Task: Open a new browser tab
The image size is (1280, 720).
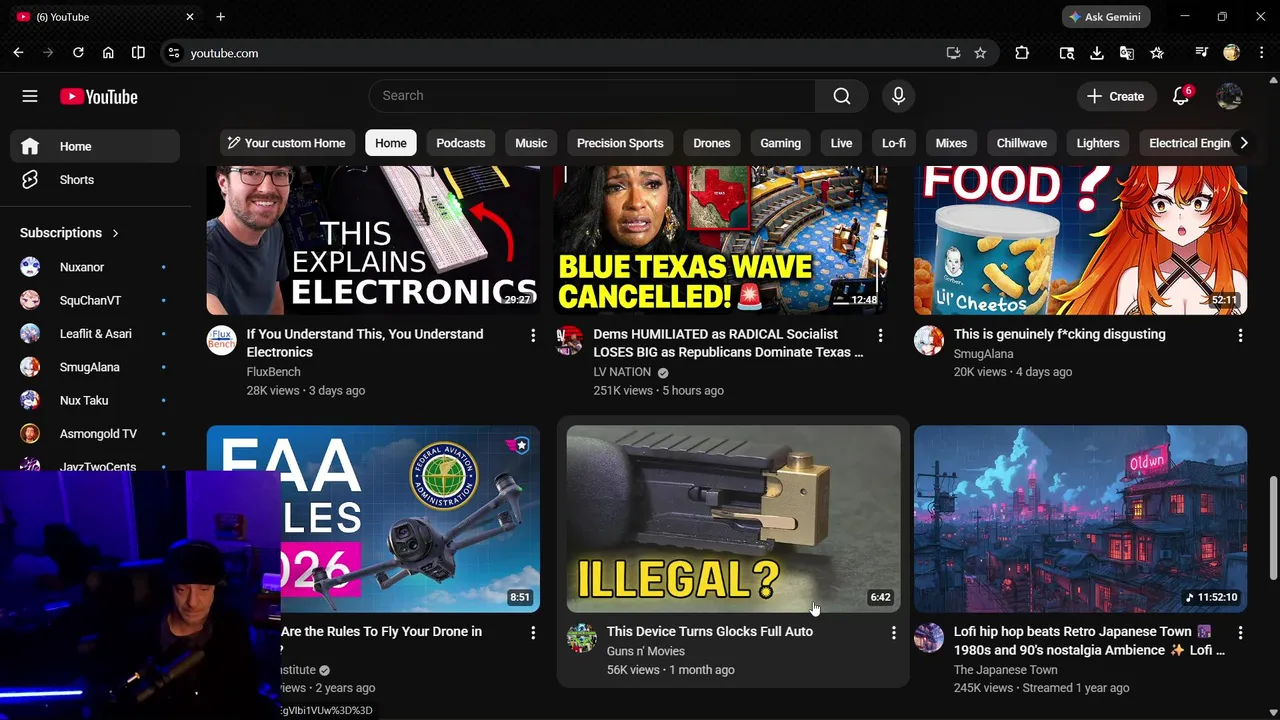Action: point(220,17)
